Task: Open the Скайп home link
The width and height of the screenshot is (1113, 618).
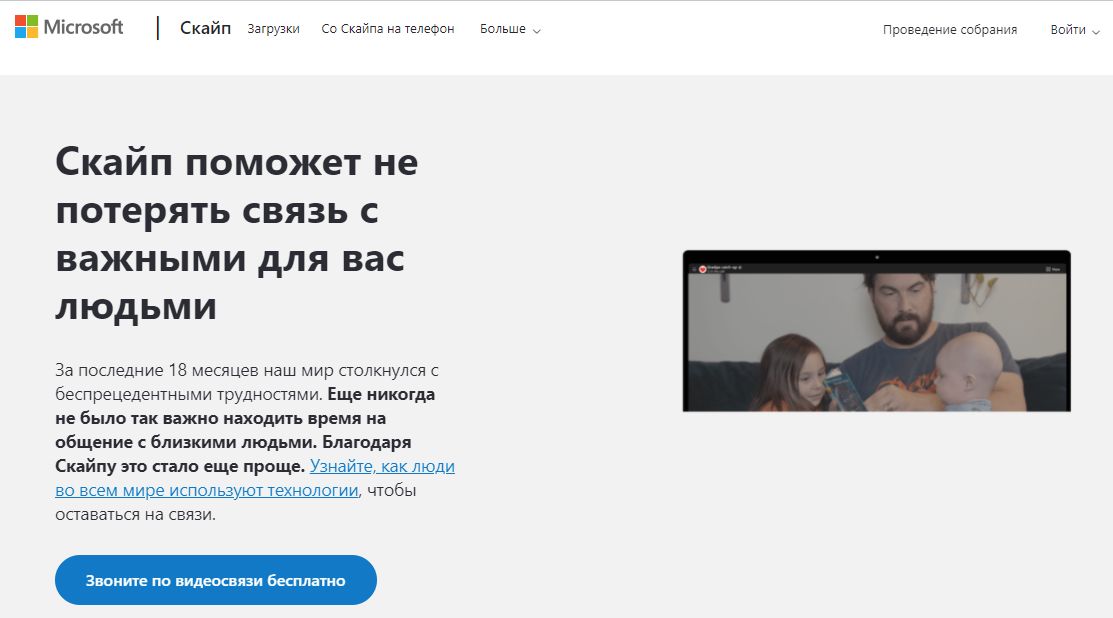Action: point(205,28)
